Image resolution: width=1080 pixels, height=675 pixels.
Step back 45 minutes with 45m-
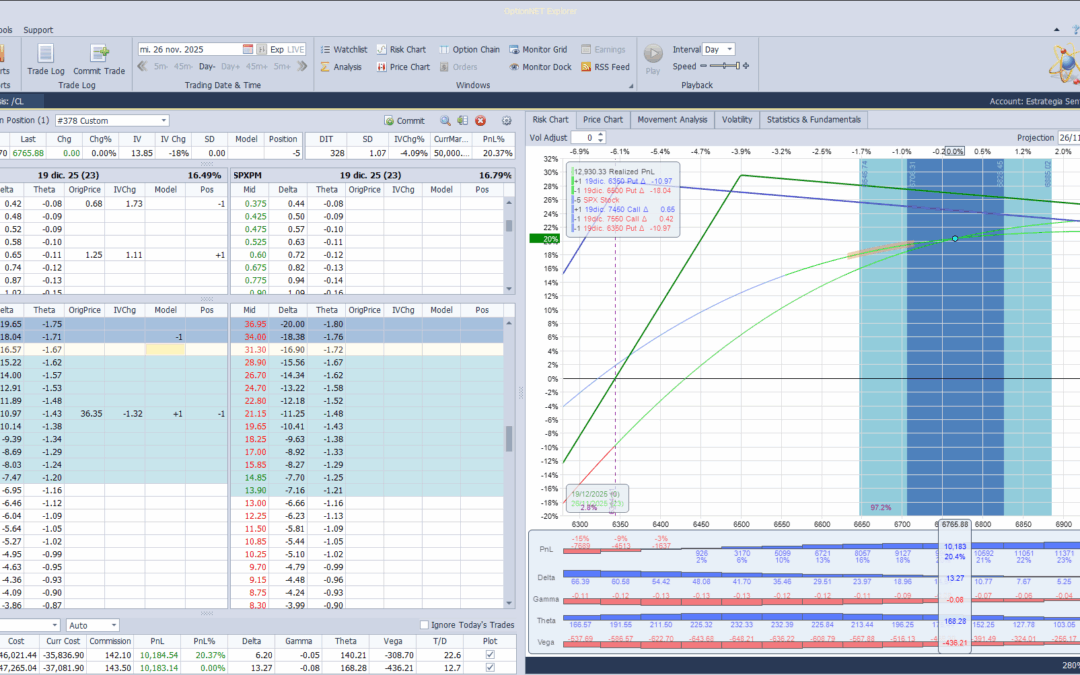point(183,66)
